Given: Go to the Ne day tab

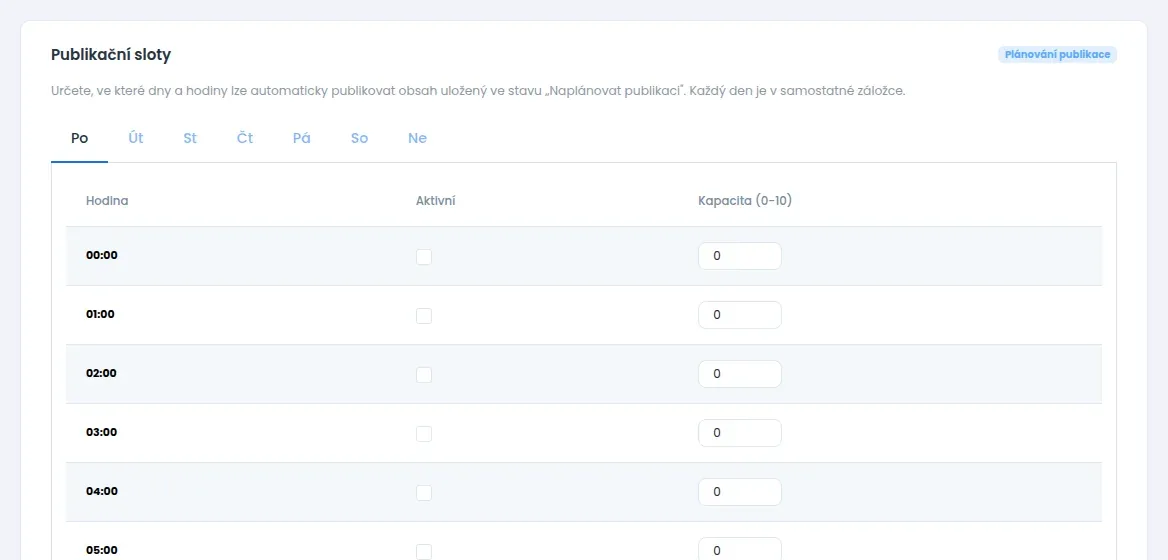Looking at the screenshot, I should [x=417, y=139].
